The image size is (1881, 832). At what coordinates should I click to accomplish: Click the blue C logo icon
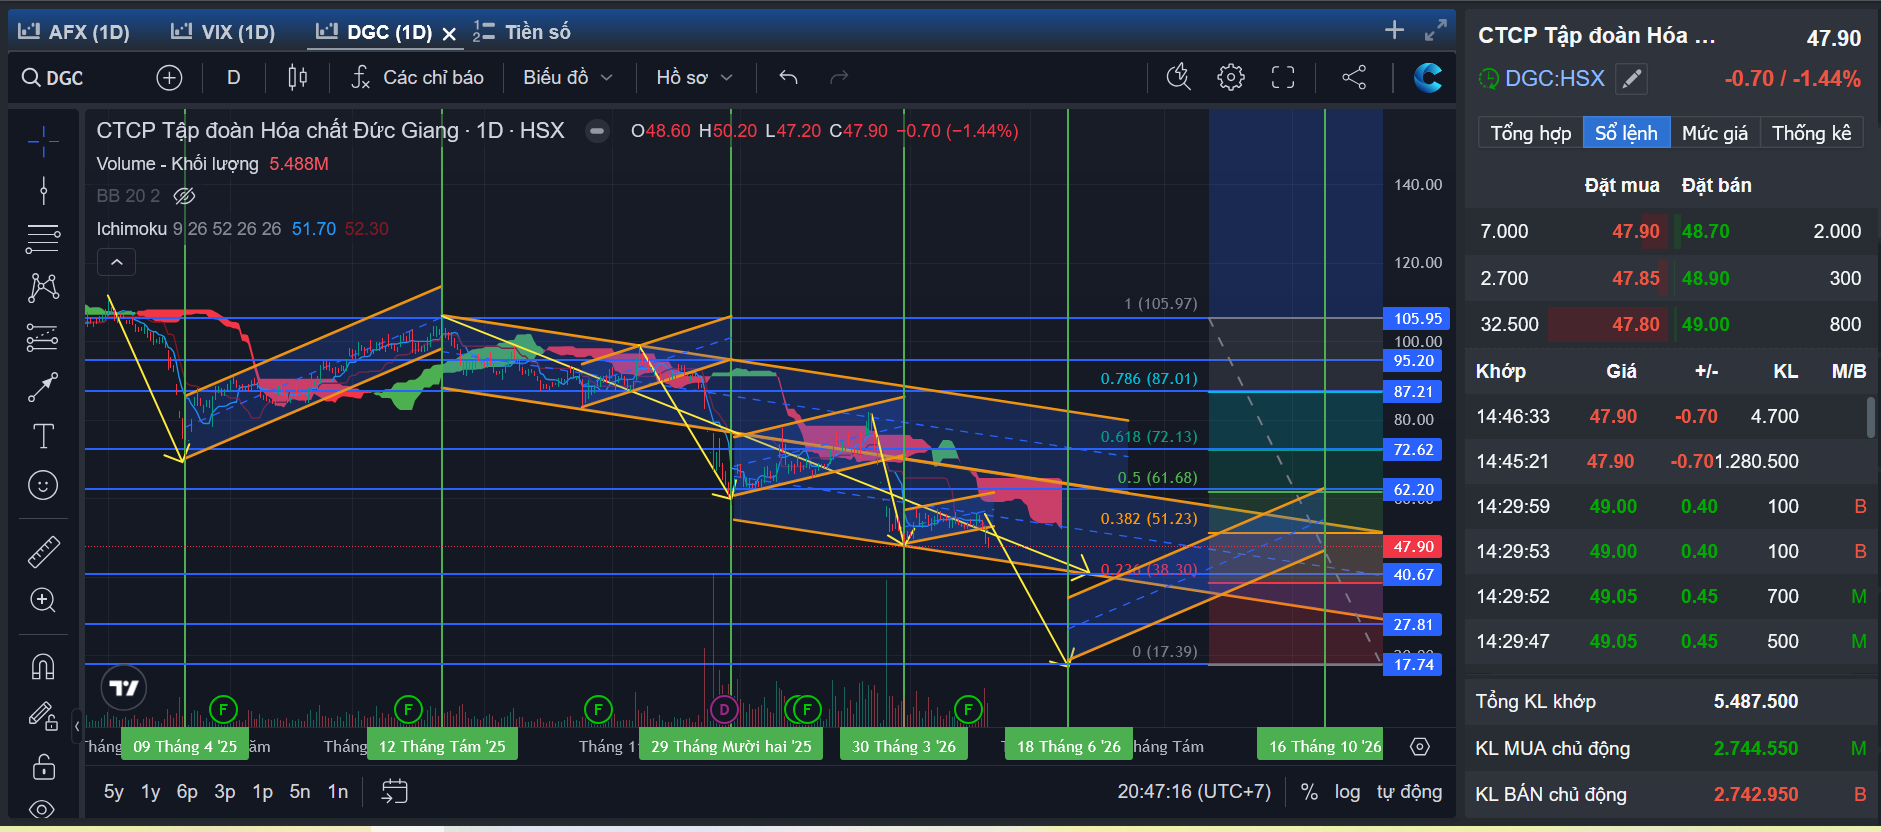click(x=1428, y=78)
